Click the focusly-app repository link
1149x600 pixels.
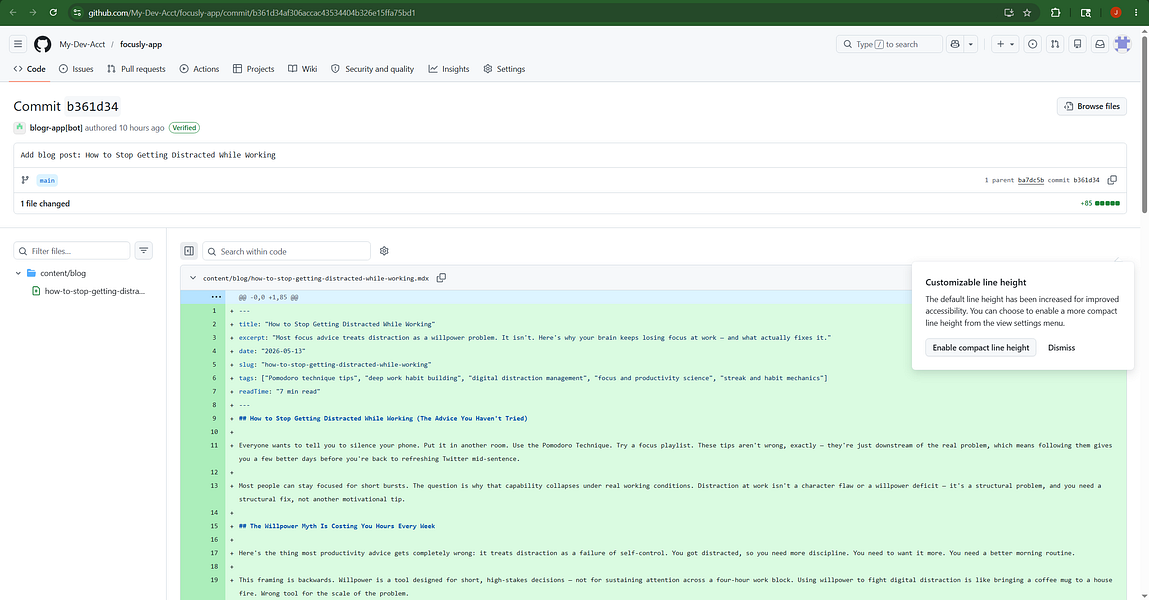point(141,44)
